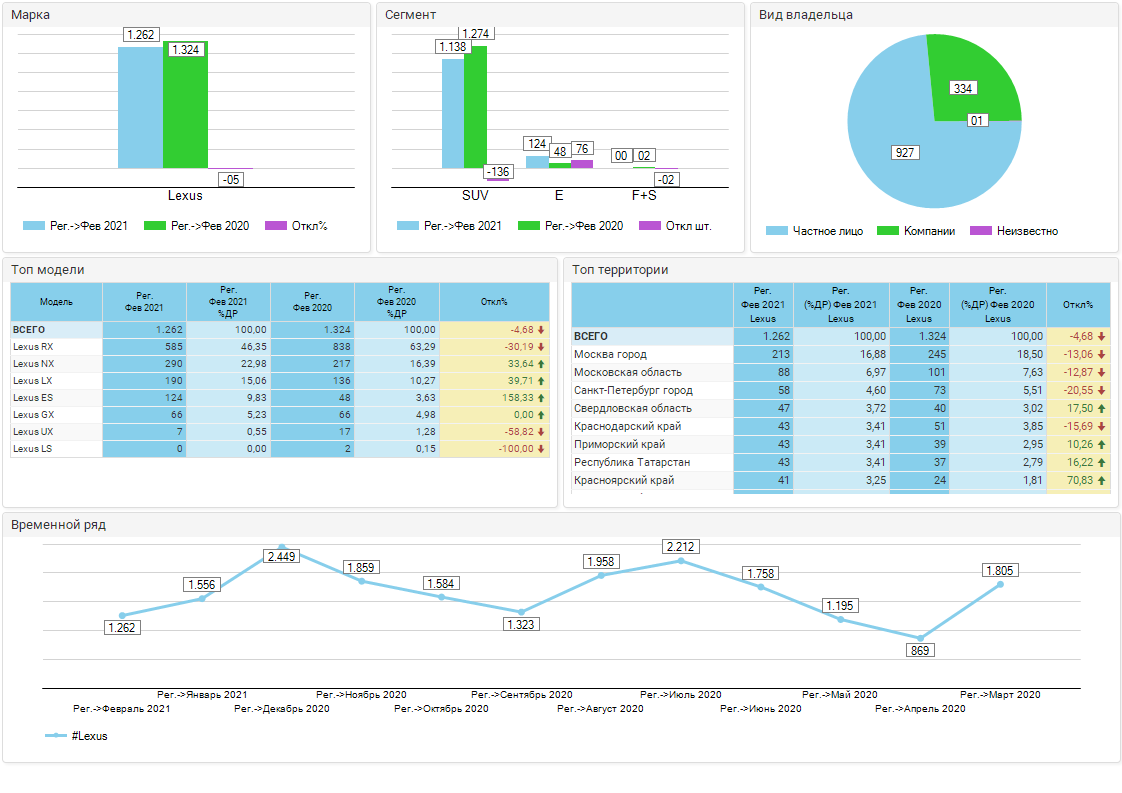Screen dimensions: 1122x793
Task: Click the 2.449 data point on timeline
Action: tap(282, 547)
